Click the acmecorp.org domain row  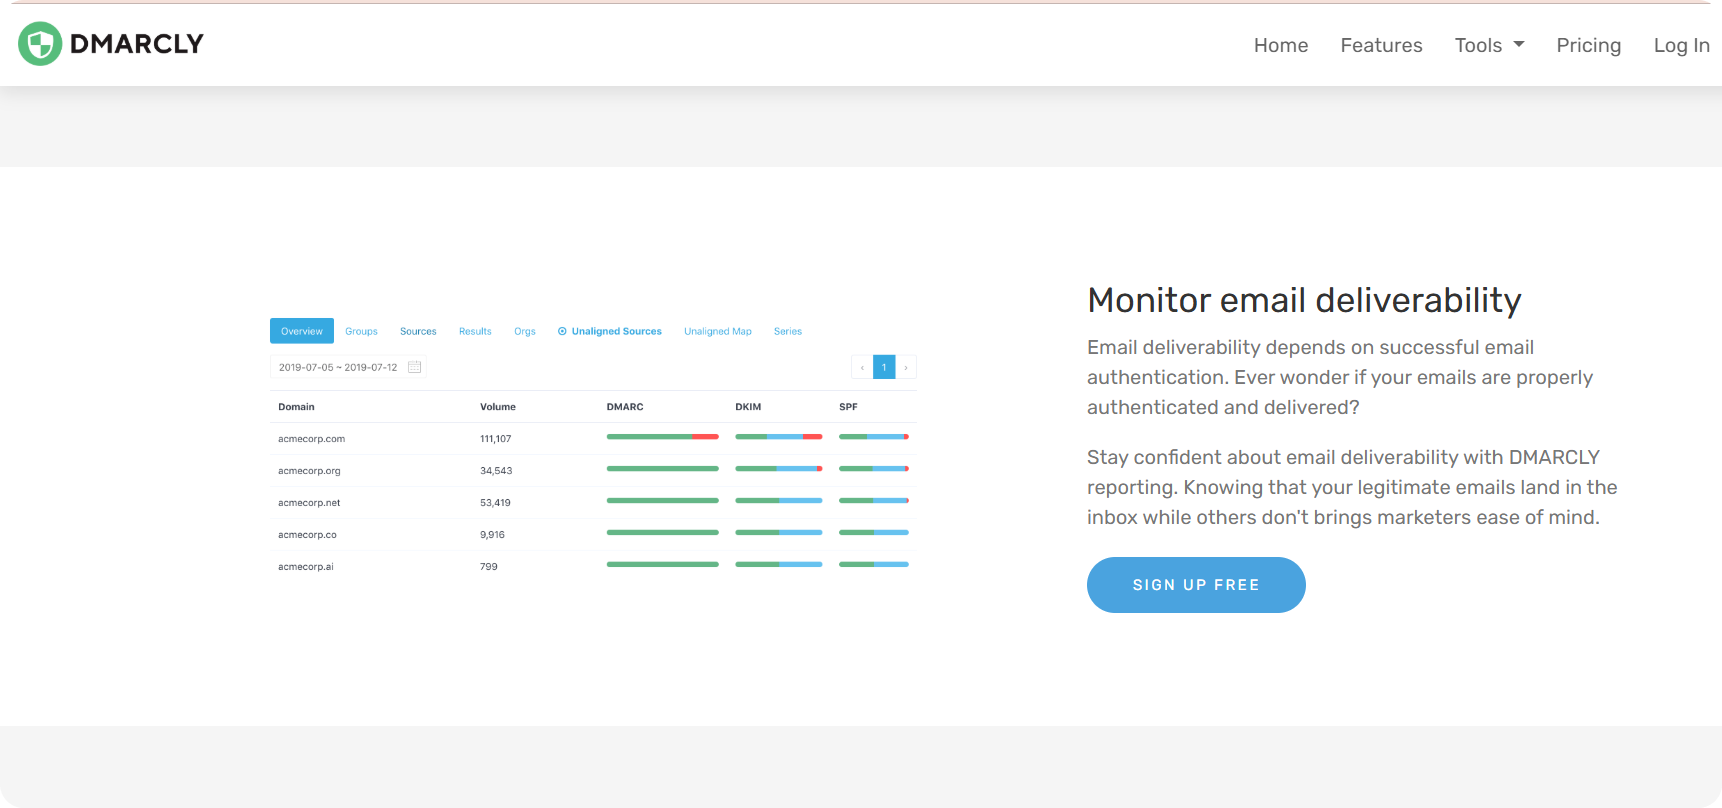coord(309,470)
